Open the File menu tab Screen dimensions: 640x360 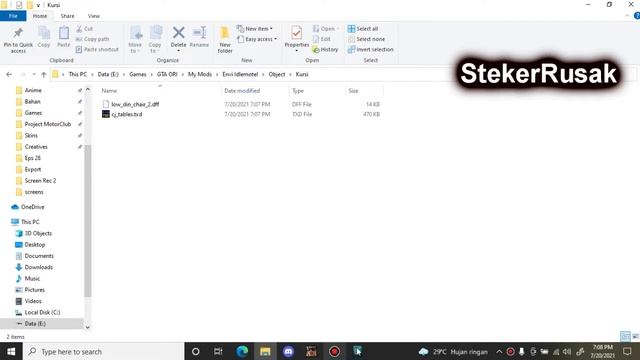pos(13,16)
